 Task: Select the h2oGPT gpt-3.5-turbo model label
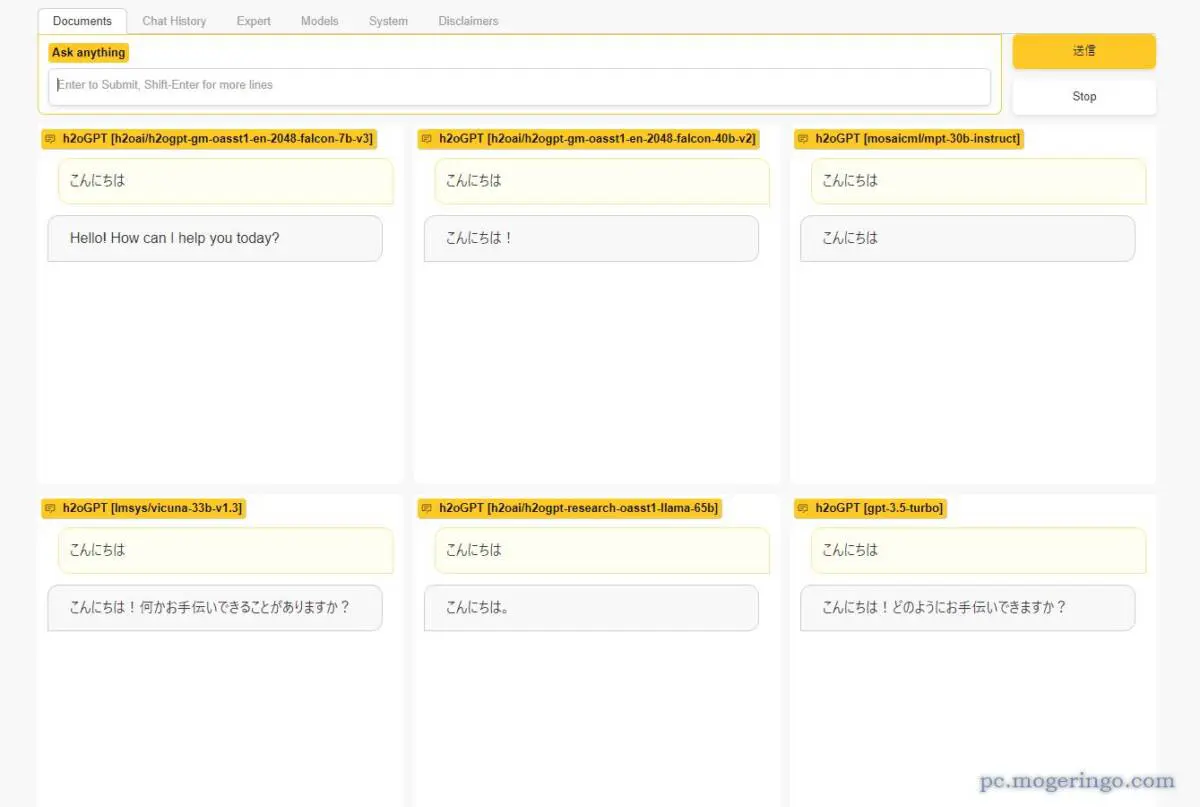click(x=870, y=508)
